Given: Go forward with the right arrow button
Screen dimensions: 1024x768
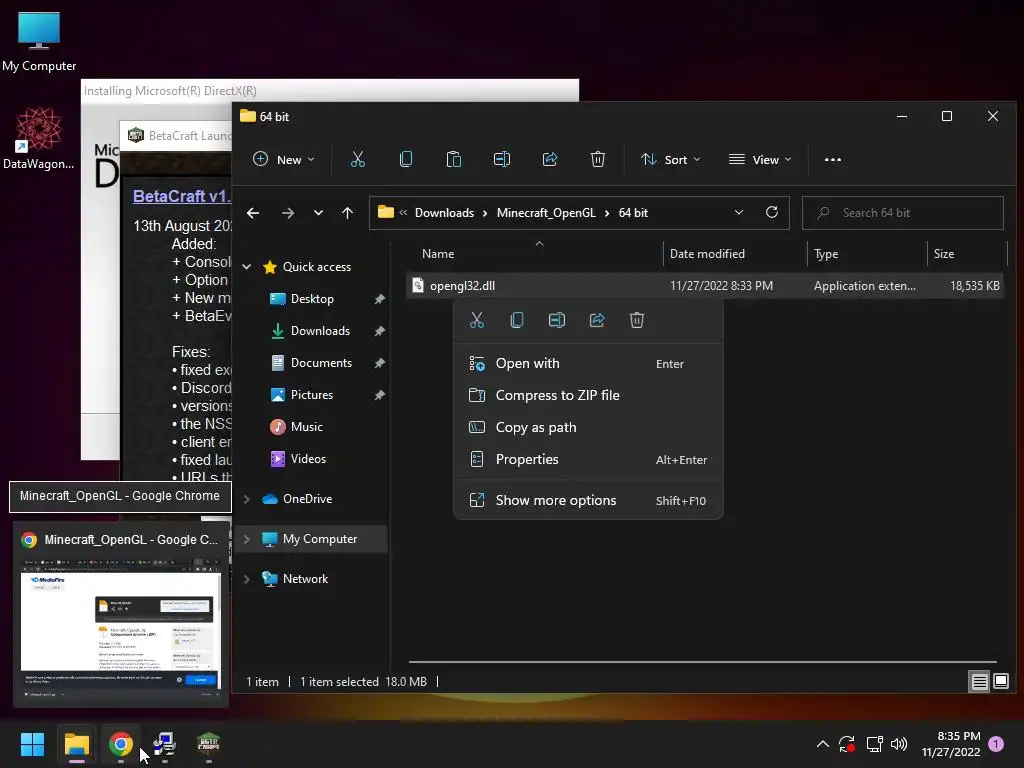Looking at the screenshot, I should (x=287, y=213).
